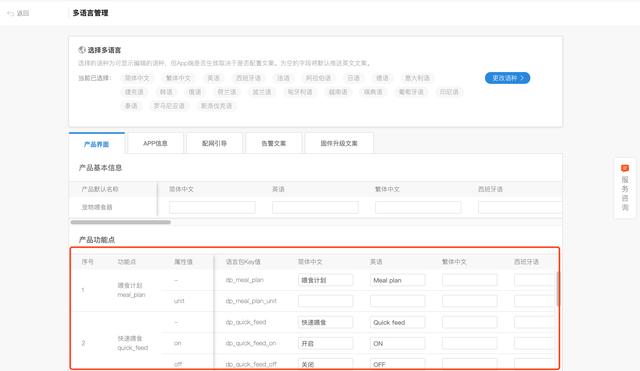Screen dimensions: 640x371
Task: Click the 繁体中文 input for dp_quick_feed_on
Action: coord(469,344)
